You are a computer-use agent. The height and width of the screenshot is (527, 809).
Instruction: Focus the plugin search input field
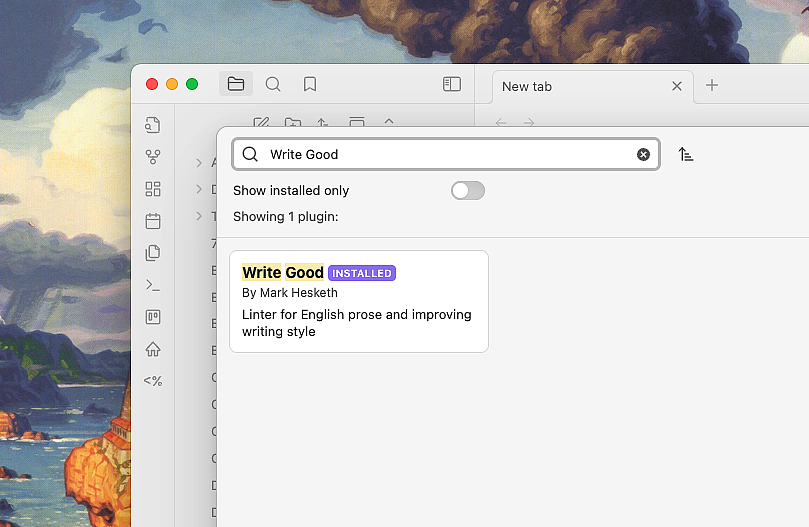click(x=446, y=154)
